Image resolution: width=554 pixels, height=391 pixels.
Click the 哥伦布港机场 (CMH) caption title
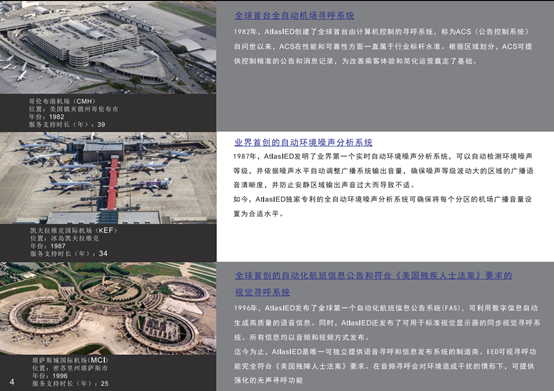[62, 101]
